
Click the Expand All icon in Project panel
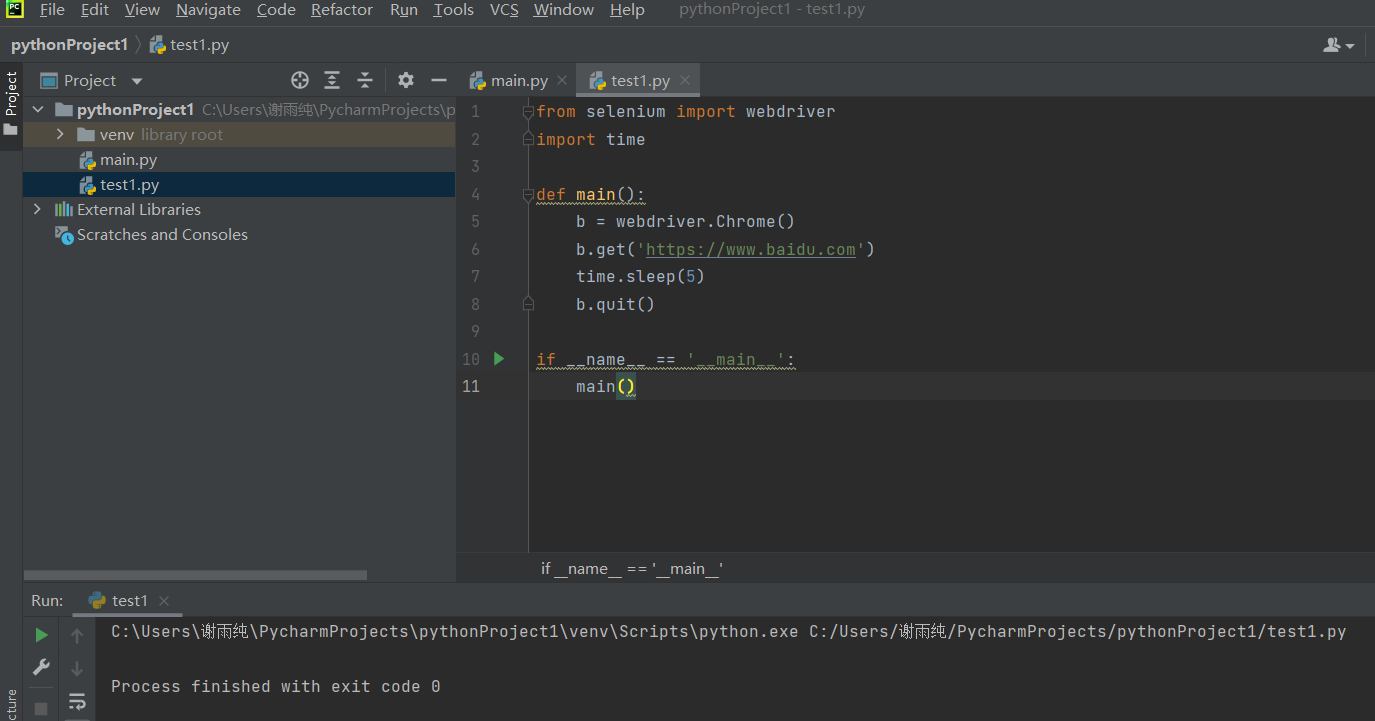(x=332, y=80)
